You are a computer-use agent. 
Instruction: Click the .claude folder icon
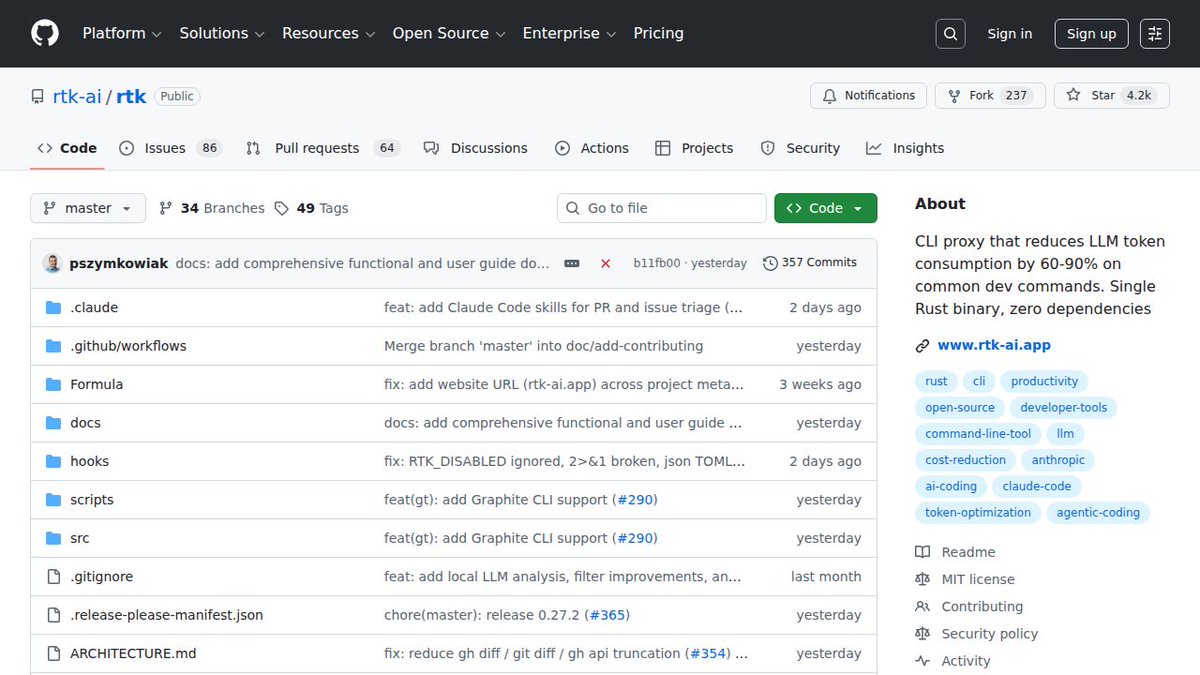pos(54,308)
